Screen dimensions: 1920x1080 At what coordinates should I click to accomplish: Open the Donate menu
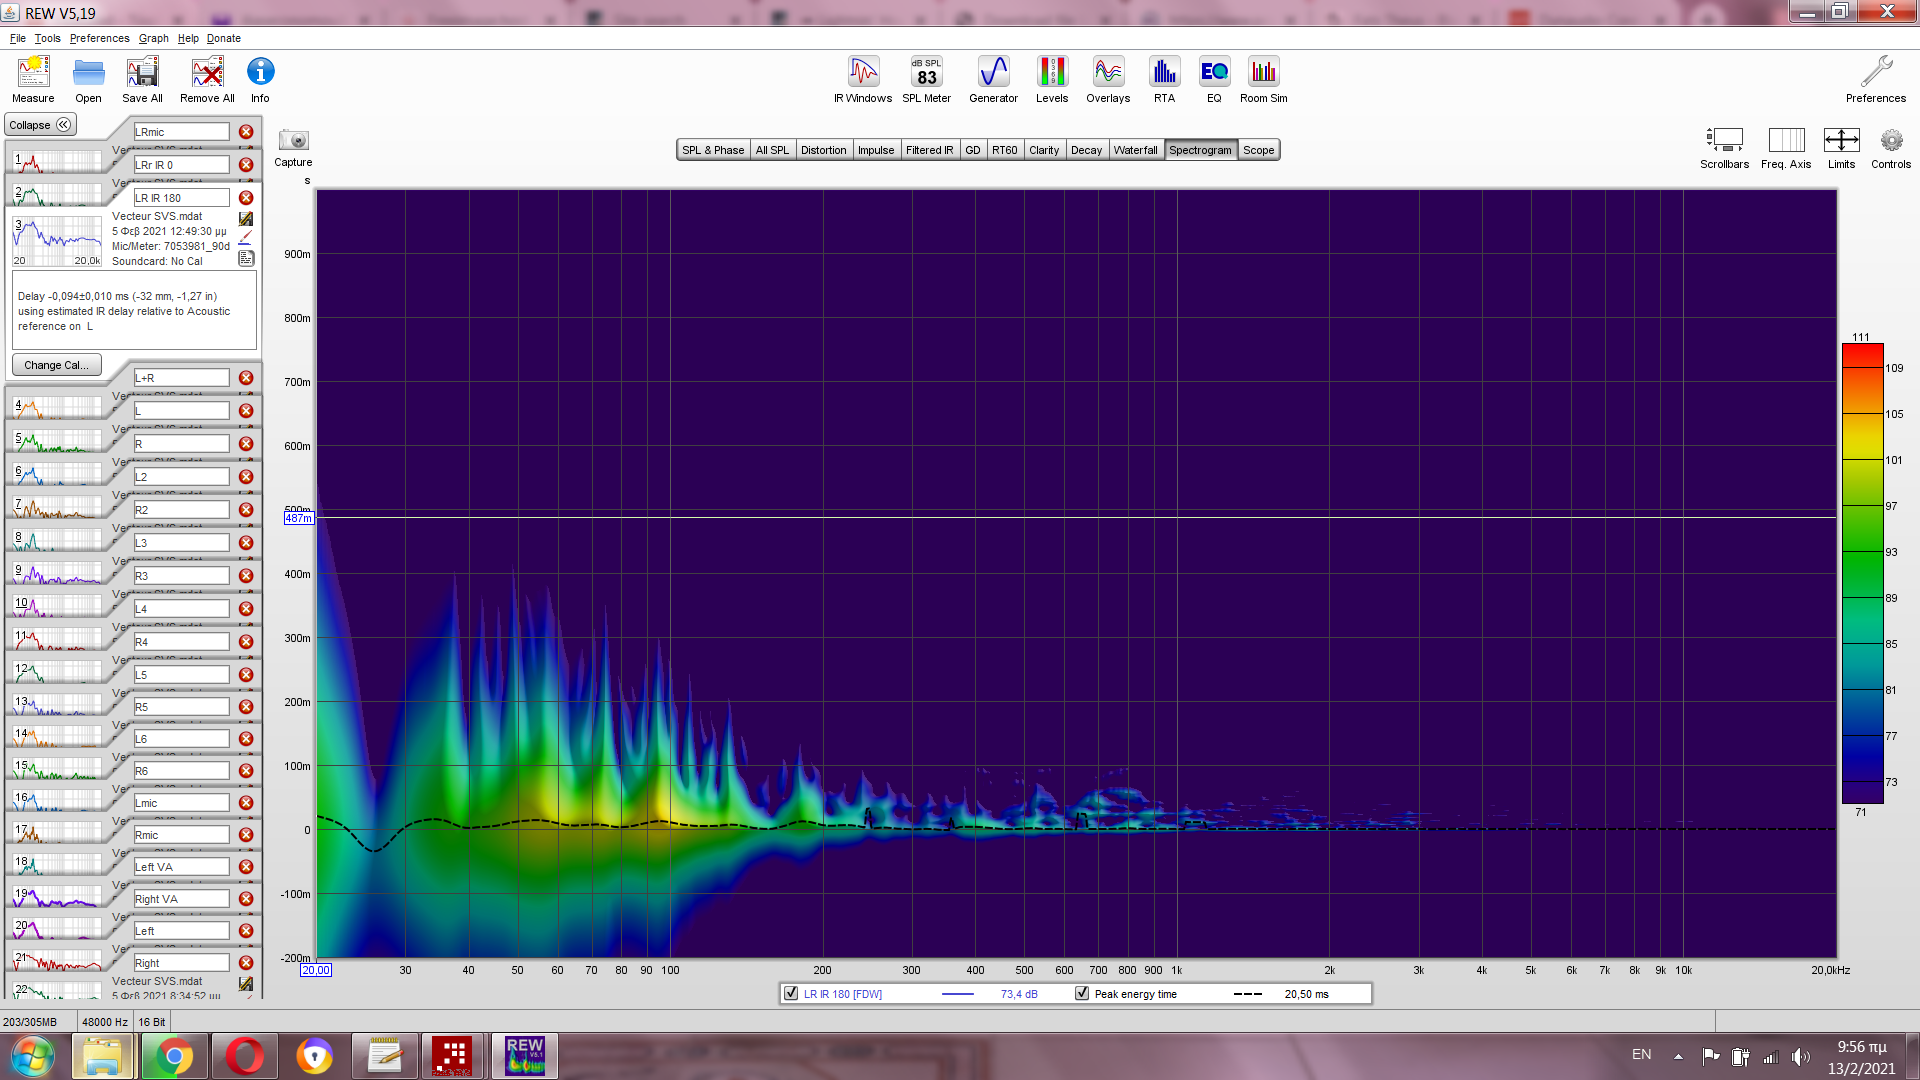click(x=224, y=38)
